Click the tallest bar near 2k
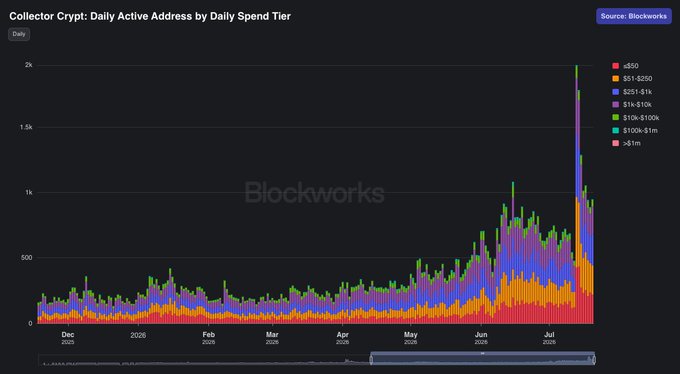The image size is (680, 374). (576, 194)
